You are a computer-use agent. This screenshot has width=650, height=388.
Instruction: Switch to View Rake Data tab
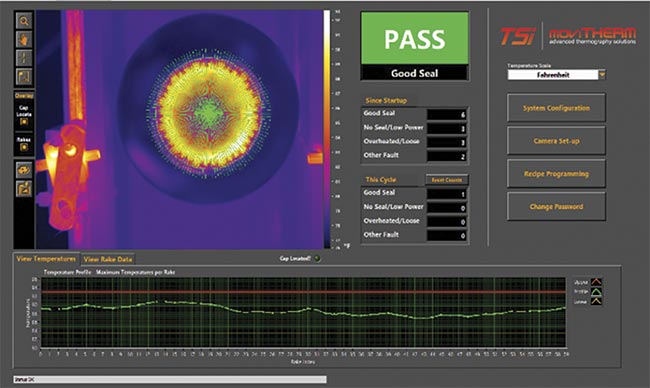pyautogui.click(x=108, y=259)
